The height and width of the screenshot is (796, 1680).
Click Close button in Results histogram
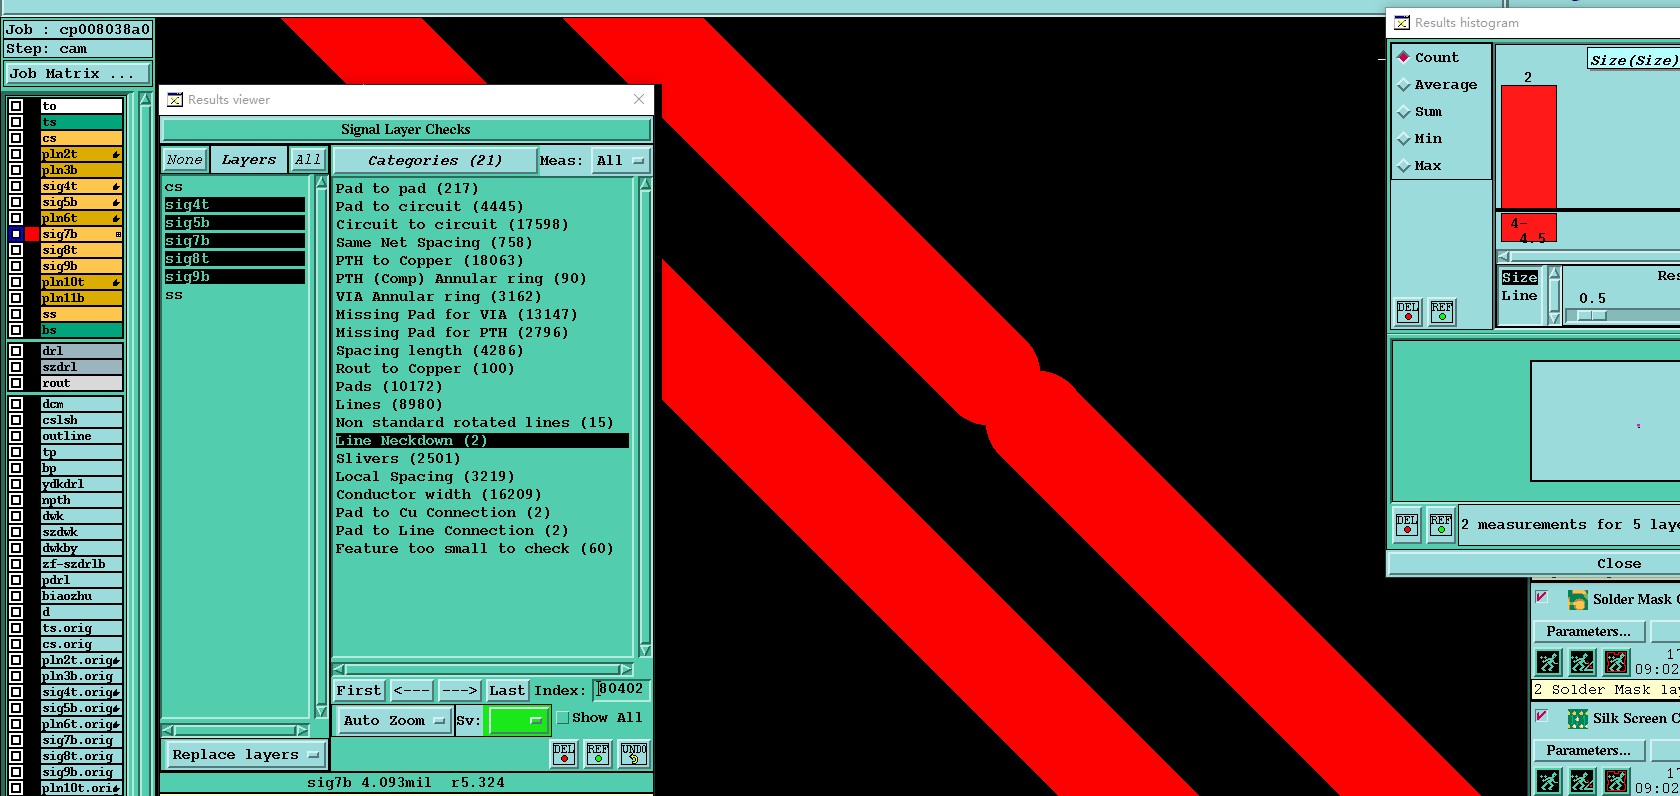pos(1618,564)
